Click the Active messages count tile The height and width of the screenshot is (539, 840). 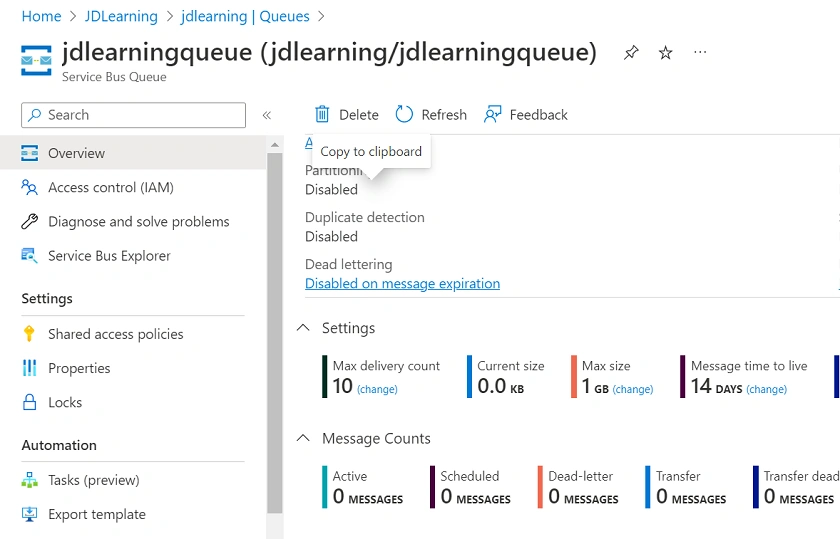pos(363,487)
